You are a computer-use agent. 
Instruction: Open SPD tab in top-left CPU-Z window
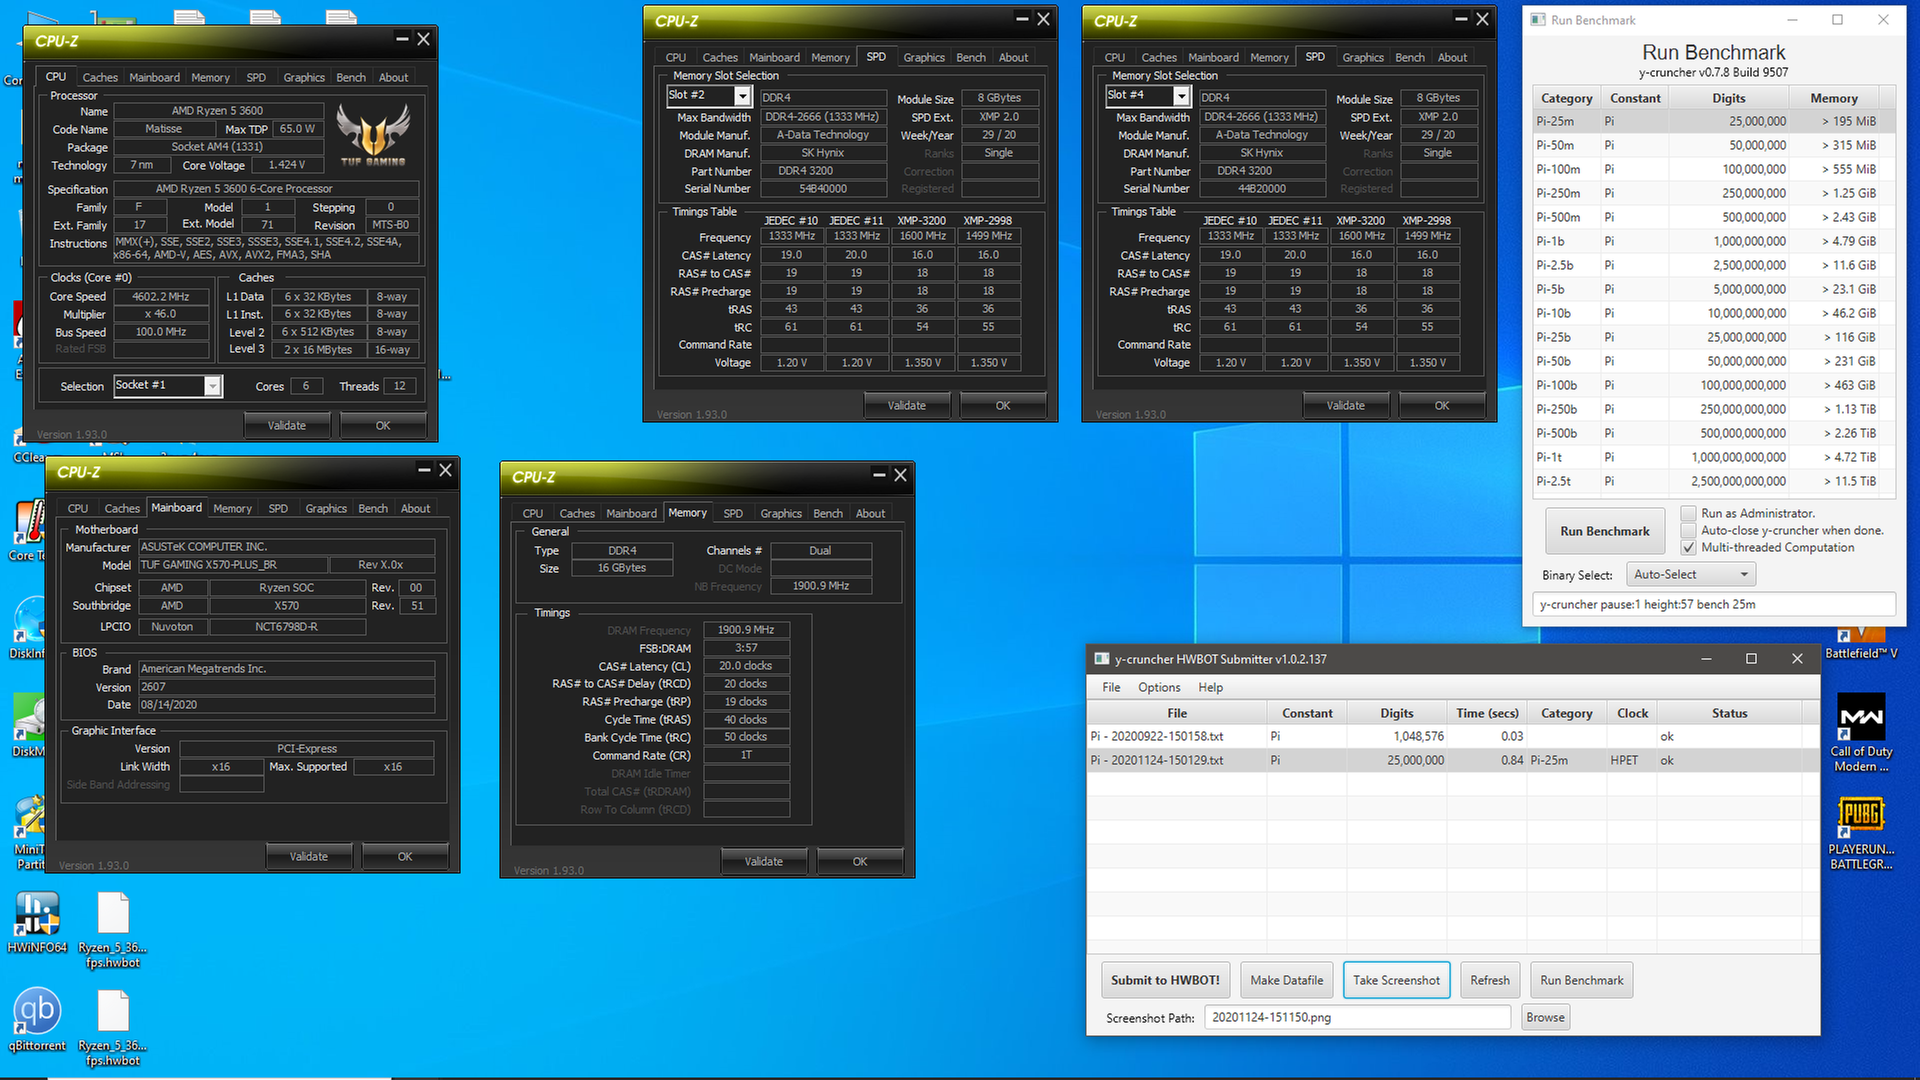point(256,77)
